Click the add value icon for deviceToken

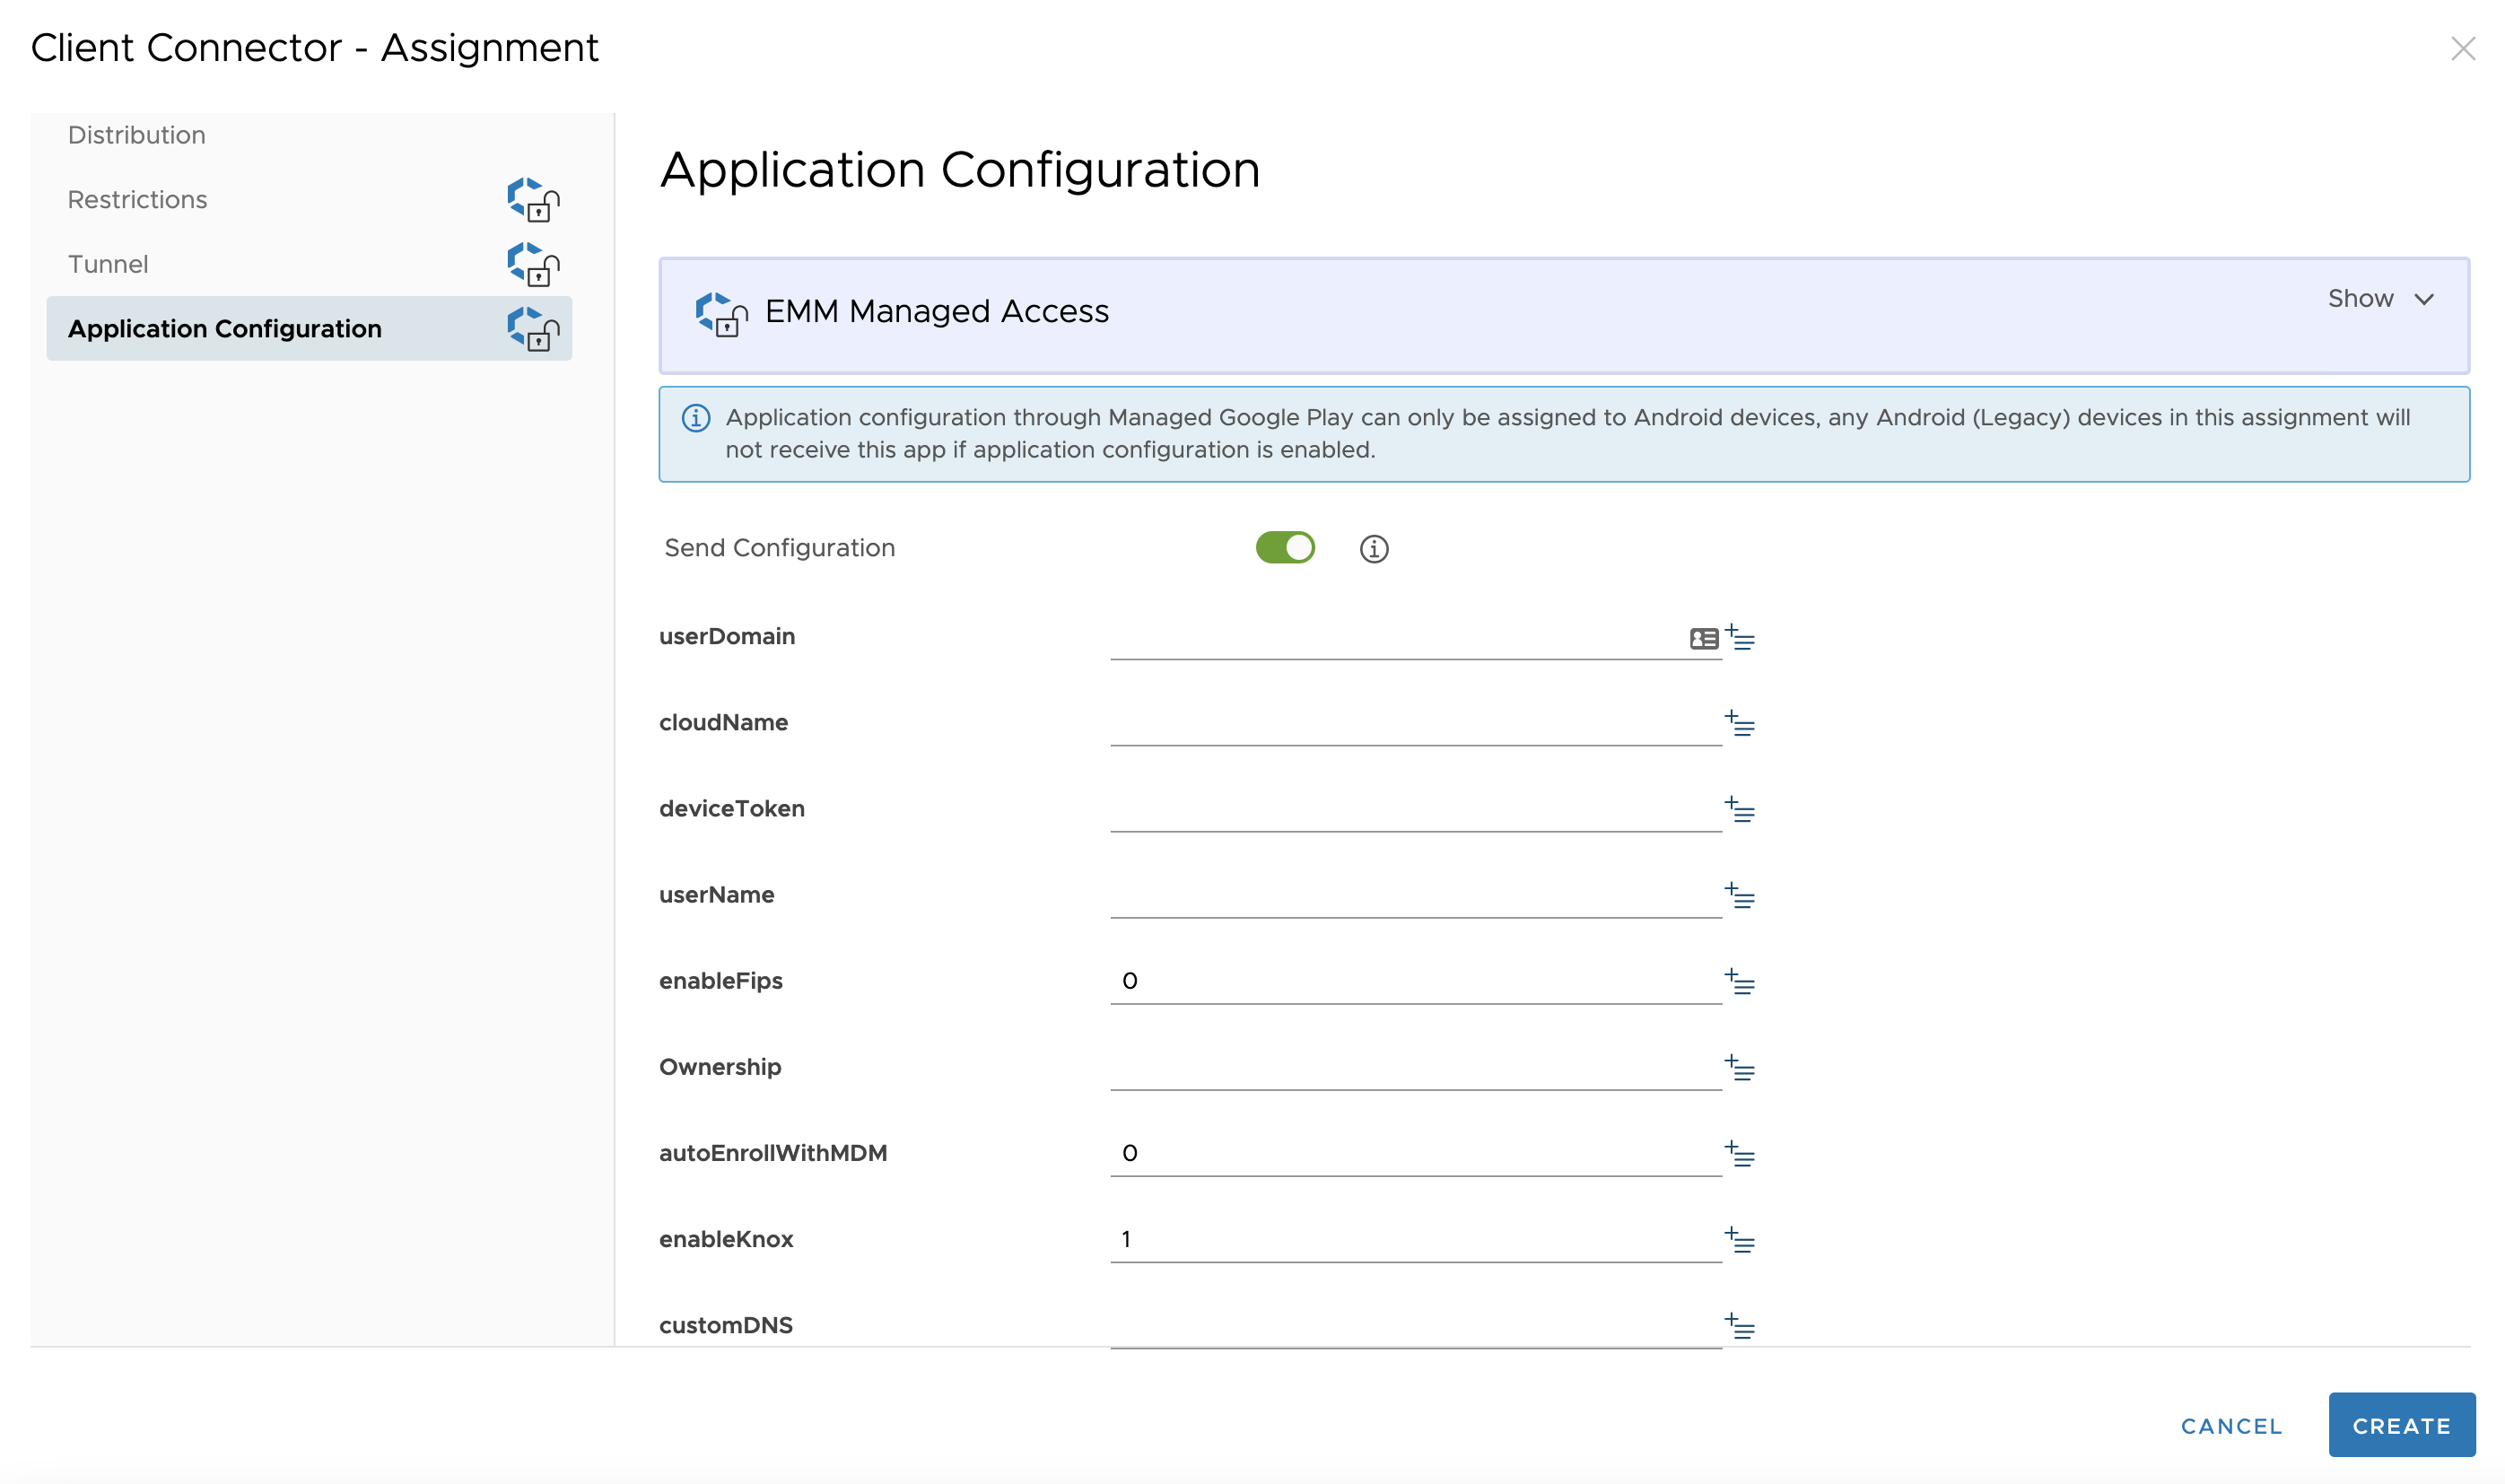pos(1740,810)
